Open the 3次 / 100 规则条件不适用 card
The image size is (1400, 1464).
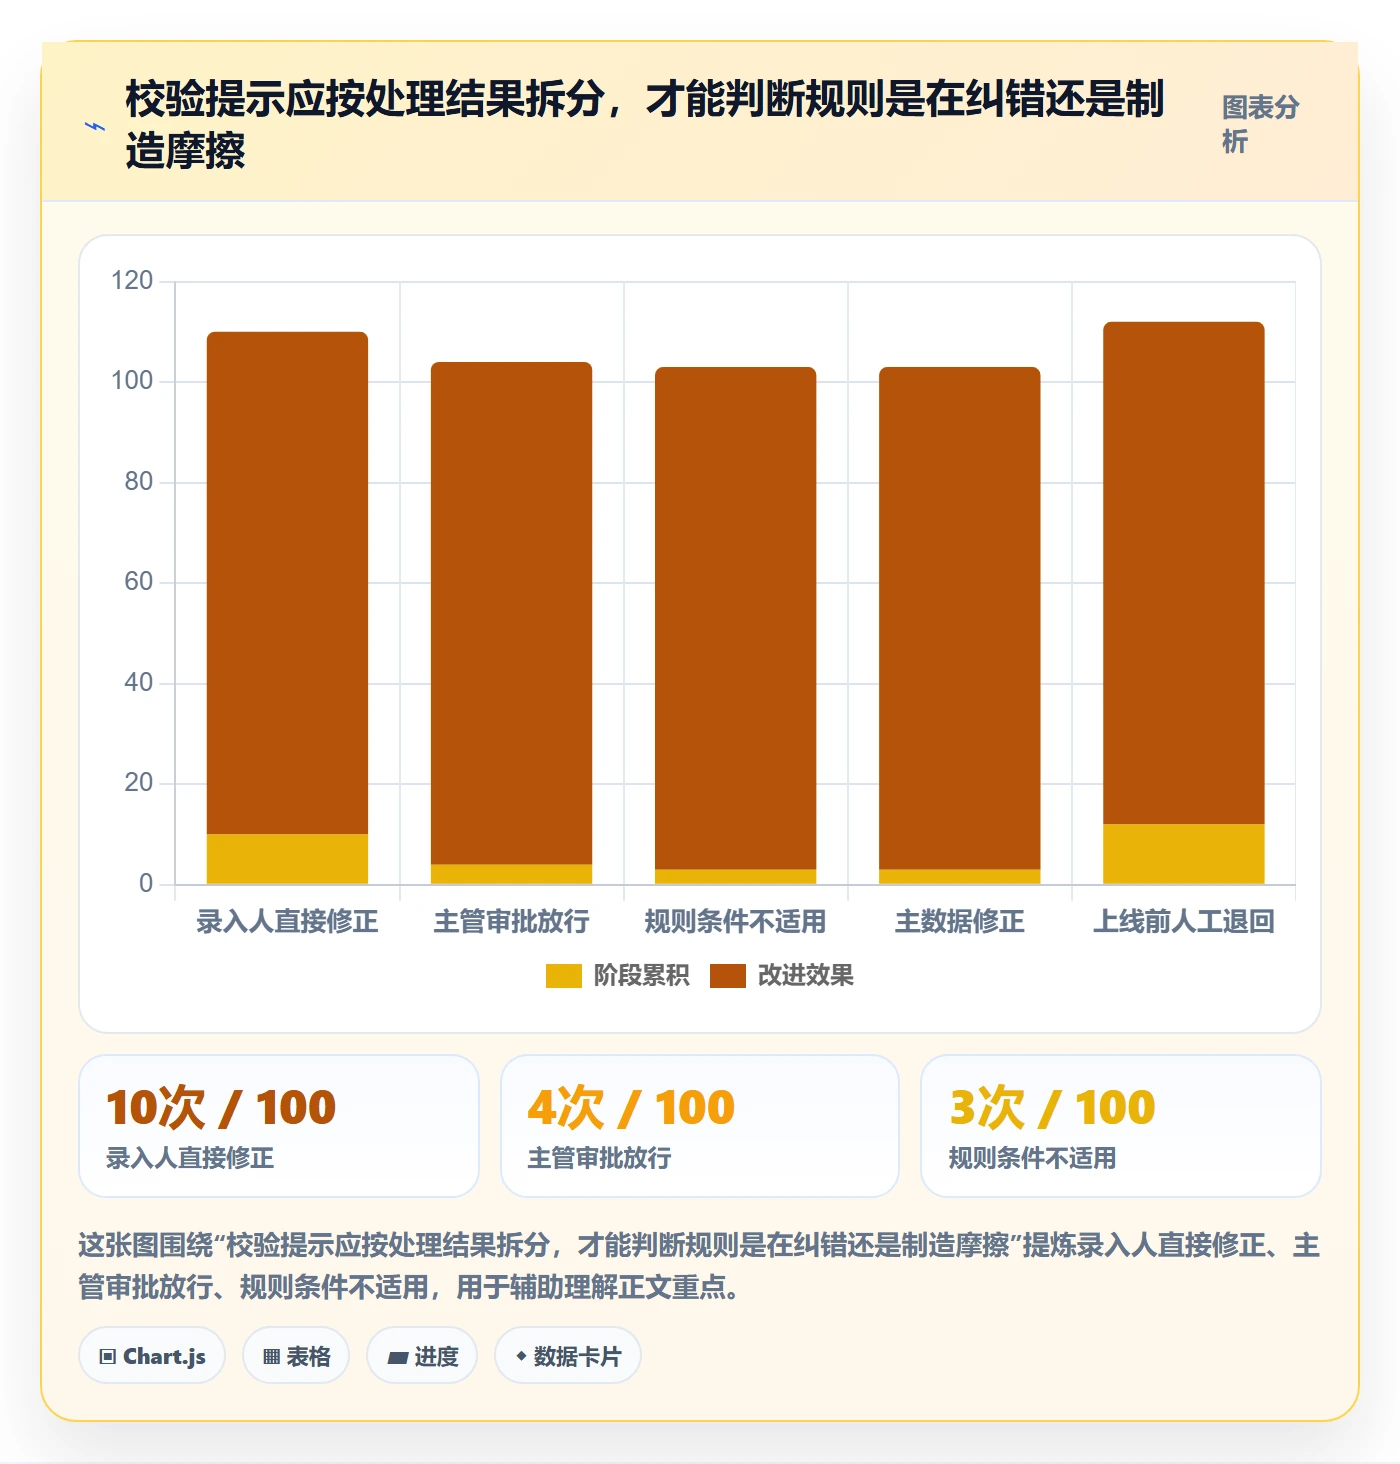point(1121,1126)
